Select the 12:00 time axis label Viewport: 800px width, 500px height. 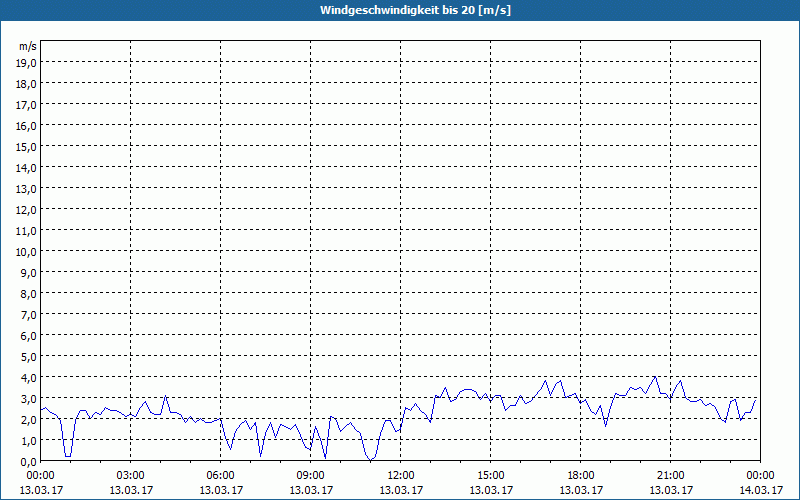401,476
